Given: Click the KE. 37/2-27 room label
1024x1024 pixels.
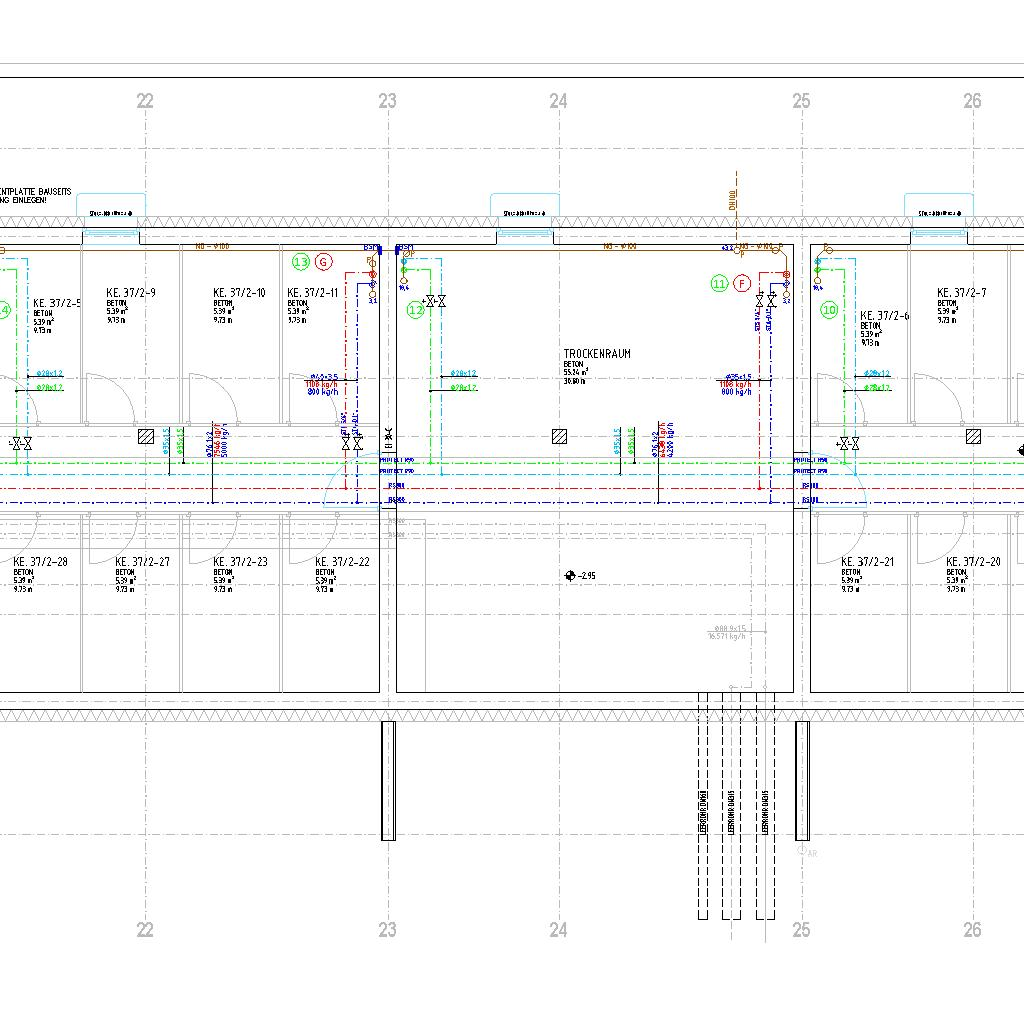Looking at the screenshot, I should tap(142, 562).
